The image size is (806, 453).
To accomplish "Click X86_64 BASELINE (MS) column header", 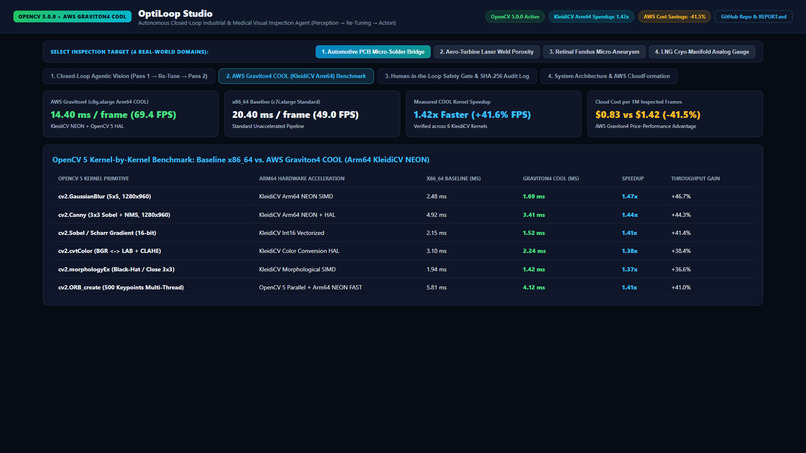I will point(453,178).
